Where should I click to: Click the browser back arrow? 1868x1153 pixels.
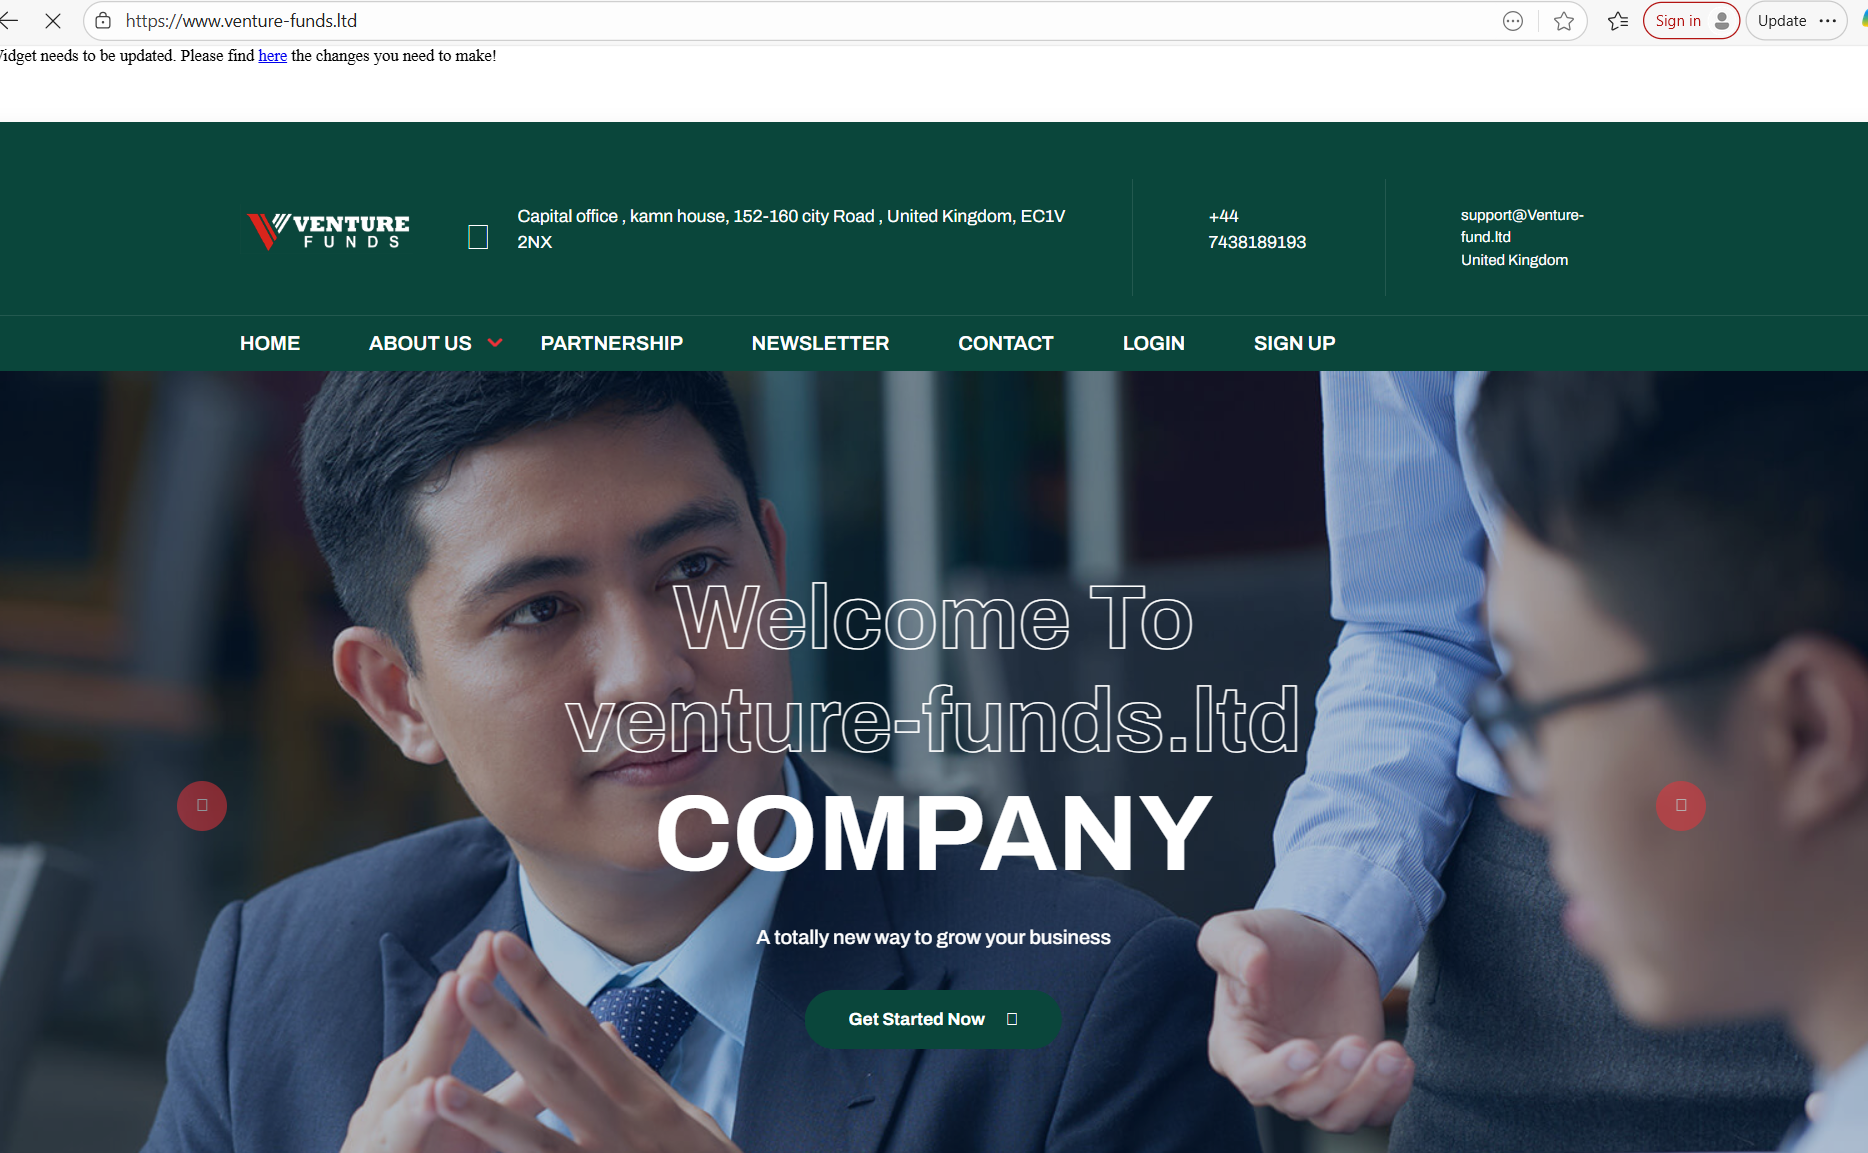point(9,21)
